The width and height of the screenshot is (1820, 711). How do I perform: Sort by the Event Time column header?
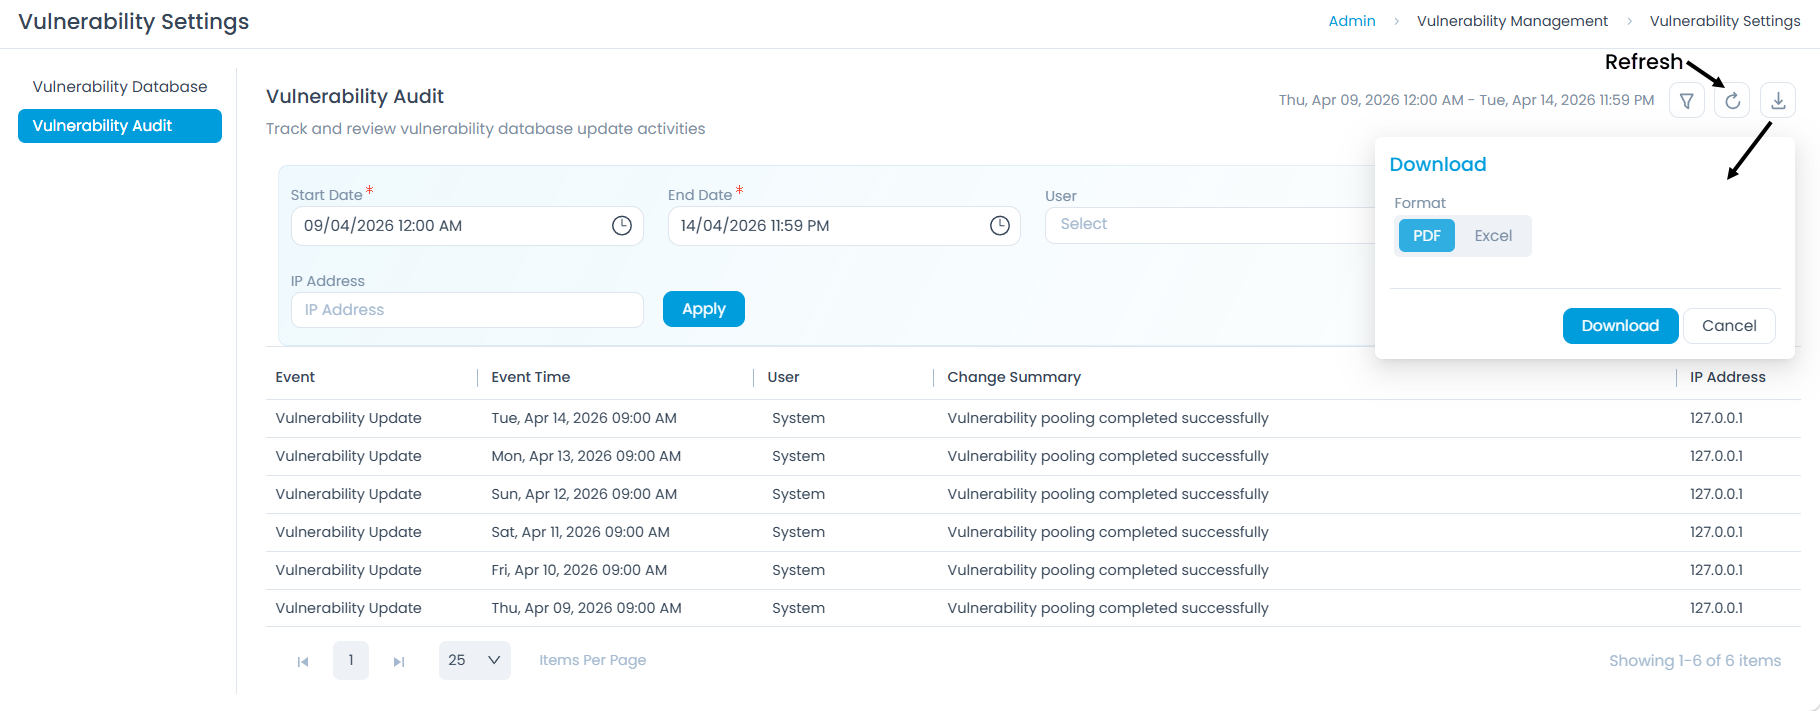pos(531,377)
